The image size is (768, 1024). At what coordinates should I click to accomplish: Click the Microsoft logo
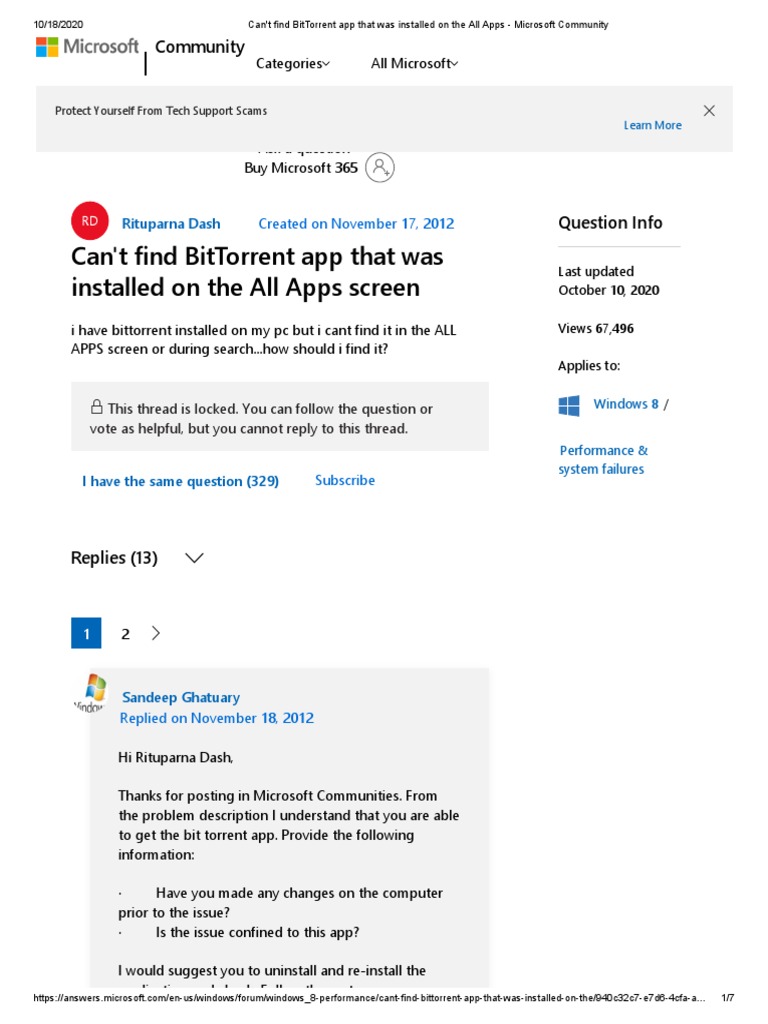(x=87, y=47)
